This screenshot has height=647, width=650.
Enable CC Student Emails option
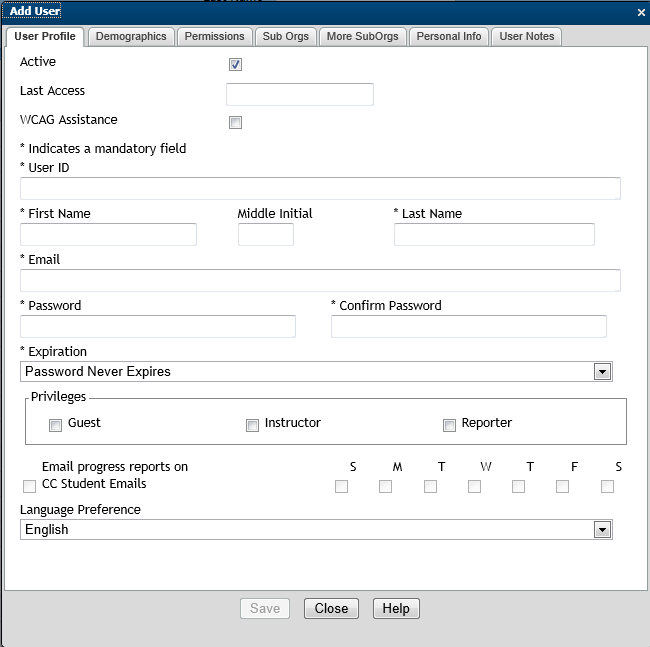(x=29, y=486)
